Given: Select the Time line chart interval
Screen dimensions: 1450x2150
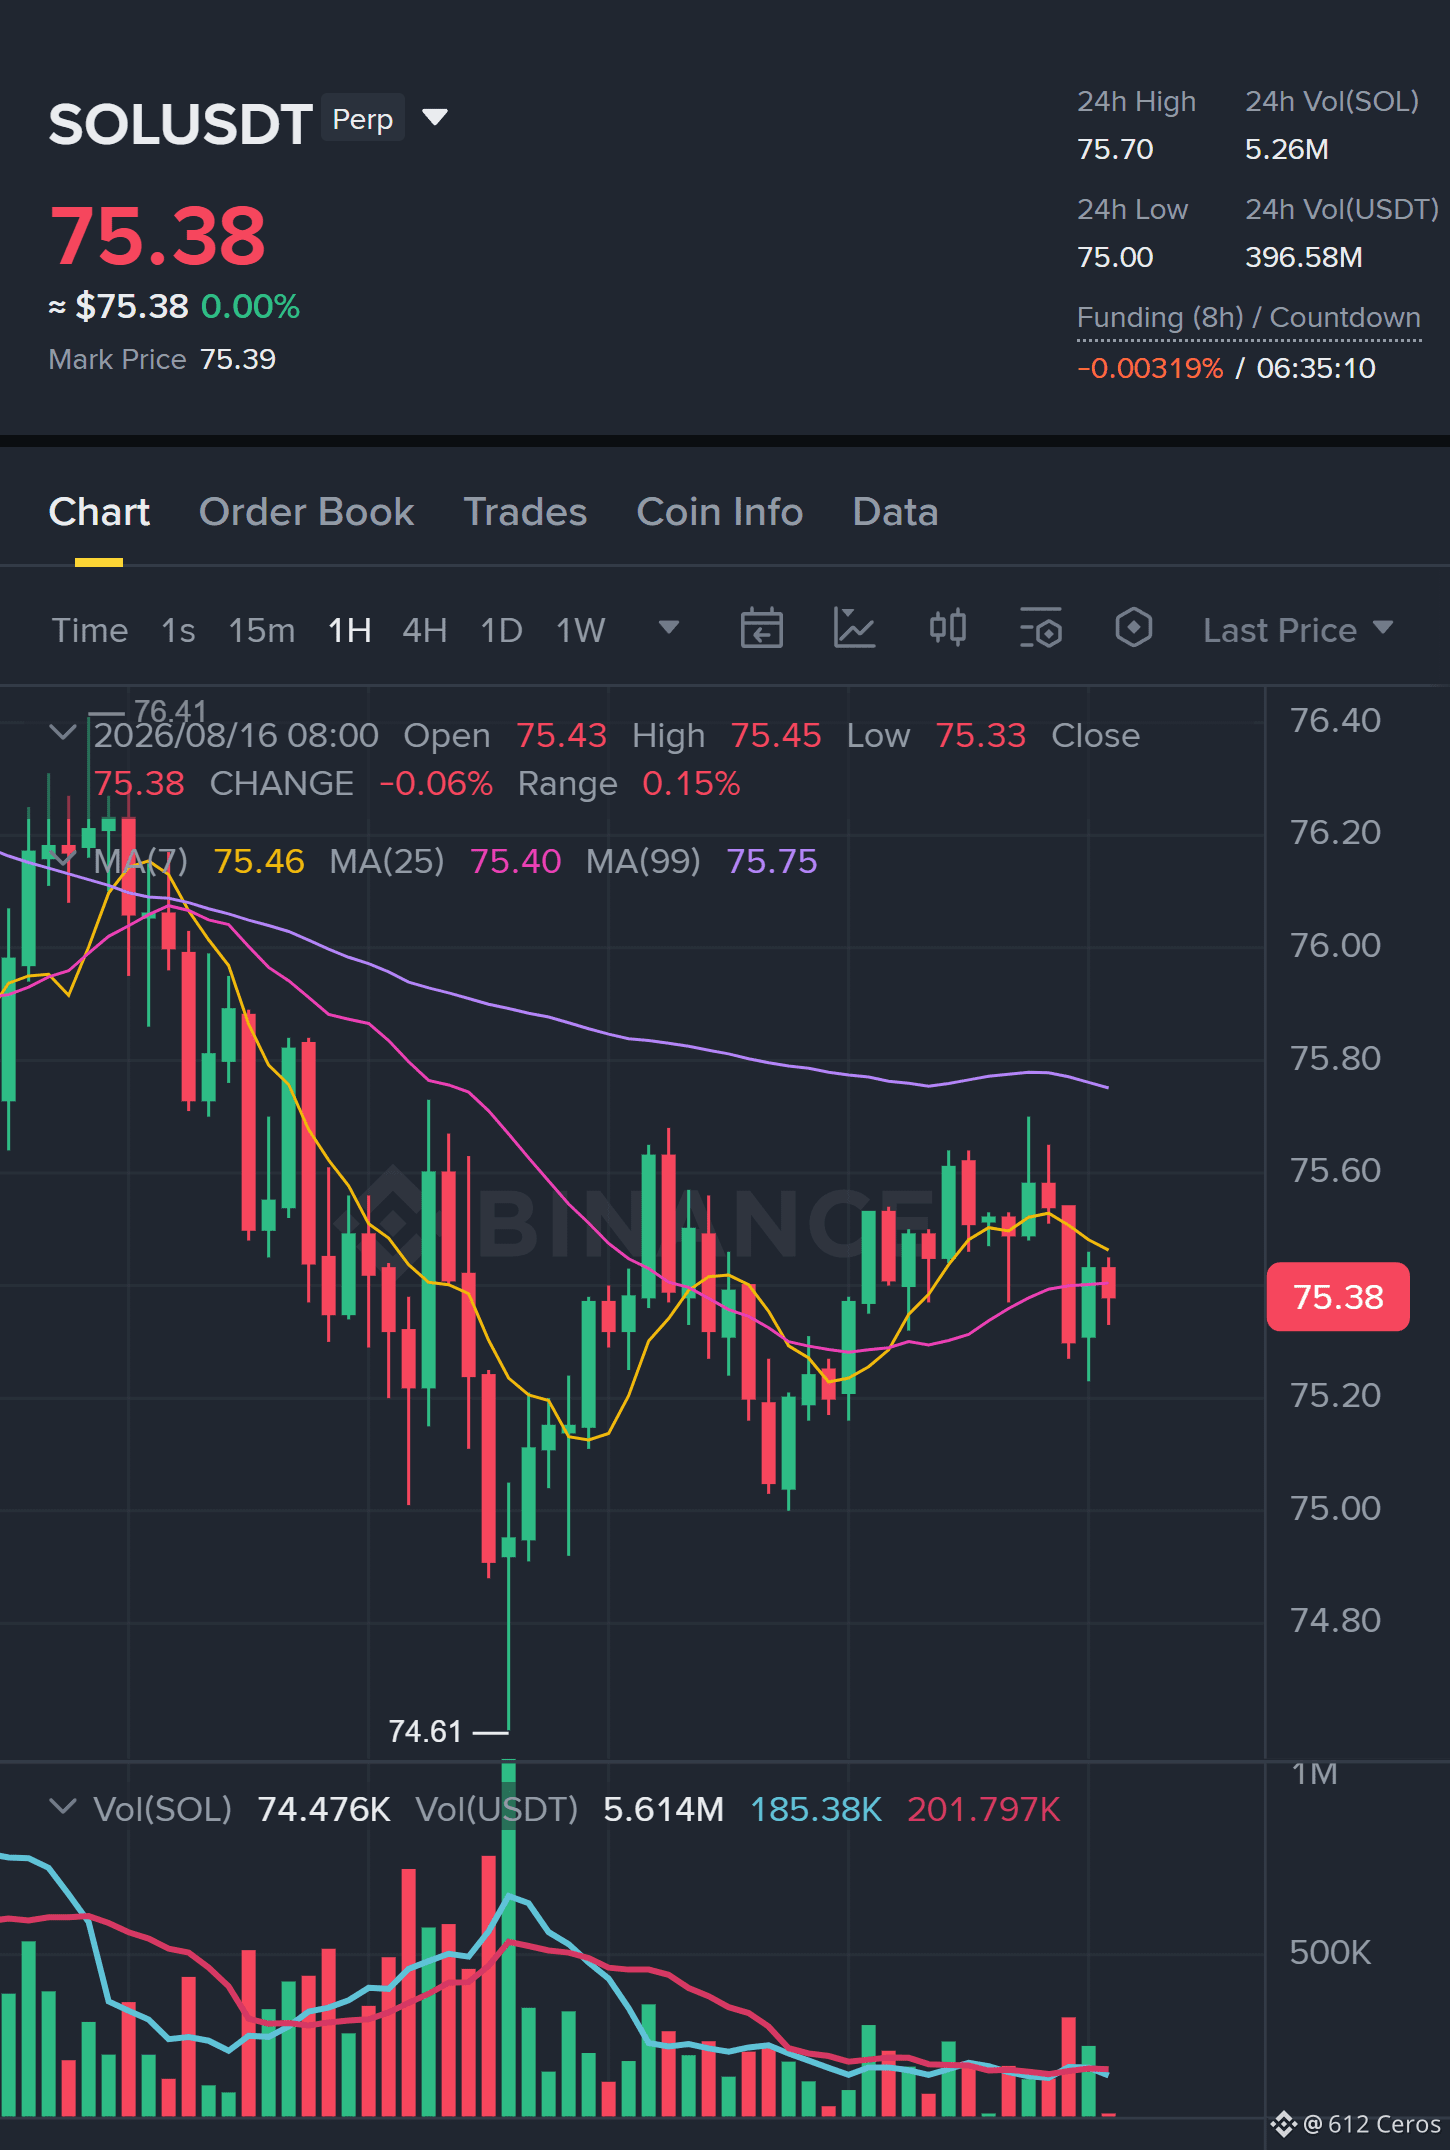Looking at the screenshot, I should tap(90, 630).
